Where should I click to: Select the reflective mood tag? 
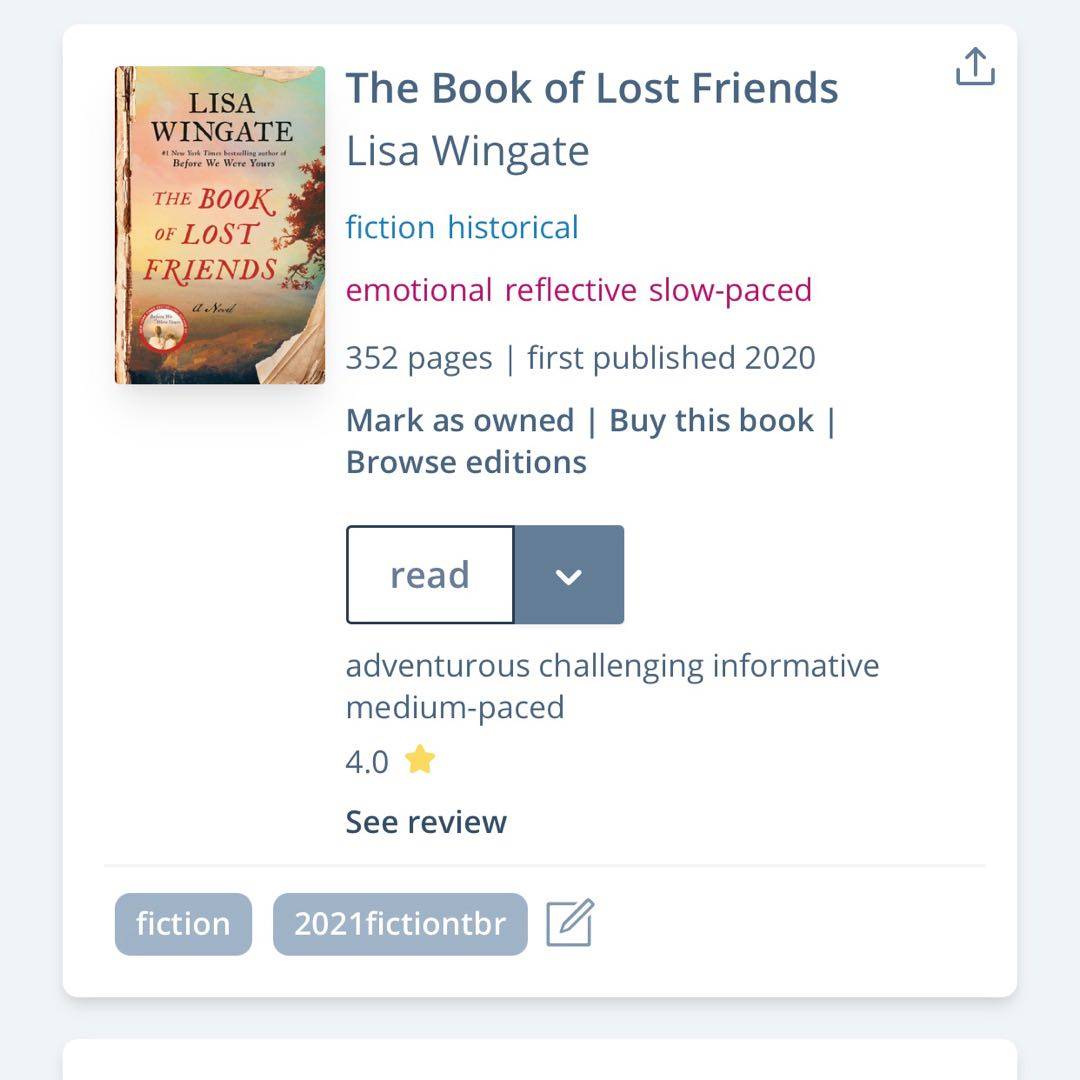[570, 290]
